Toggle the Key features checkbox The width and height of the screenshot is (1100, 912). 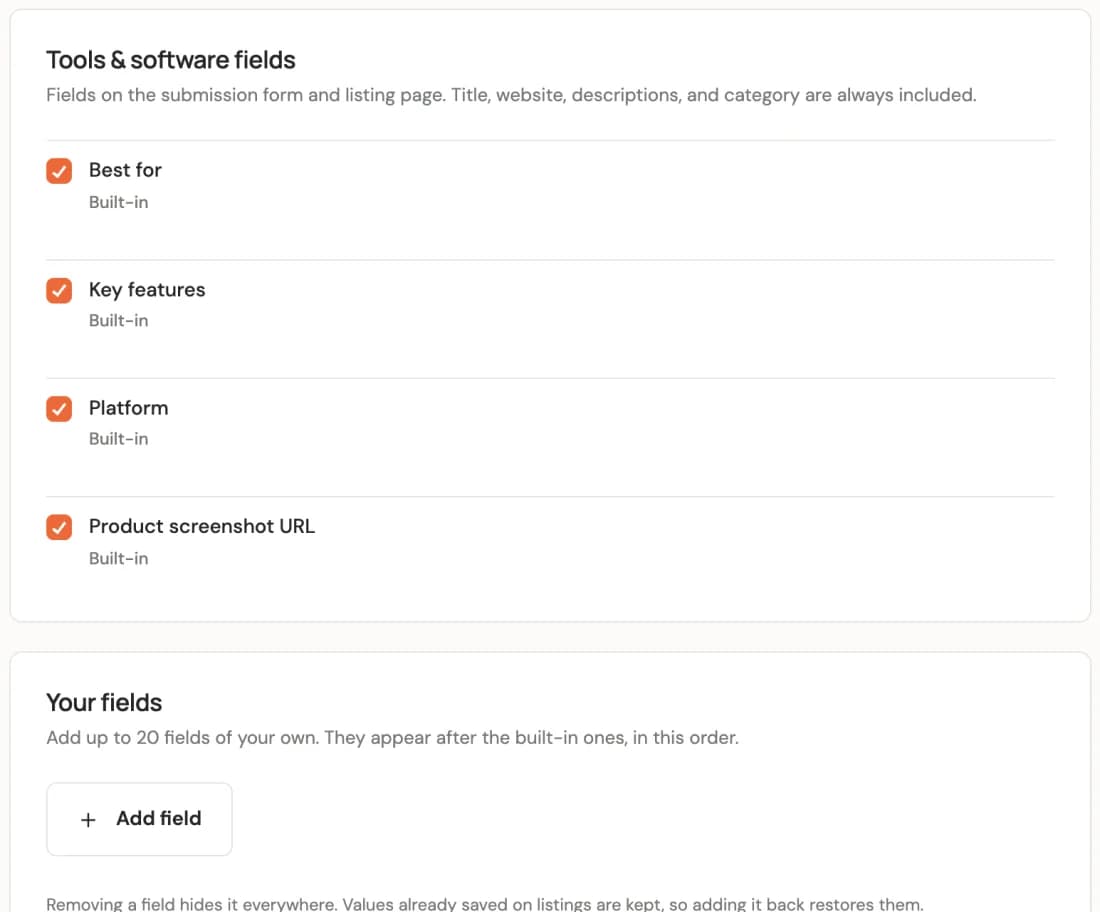(59, 290)
